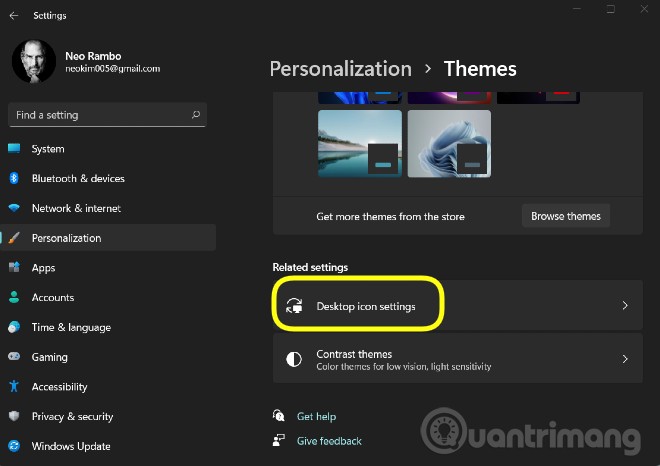The image size is (660, 466).
Task: Click the user profile avatar picture
Action: click(x=34, y=61)
